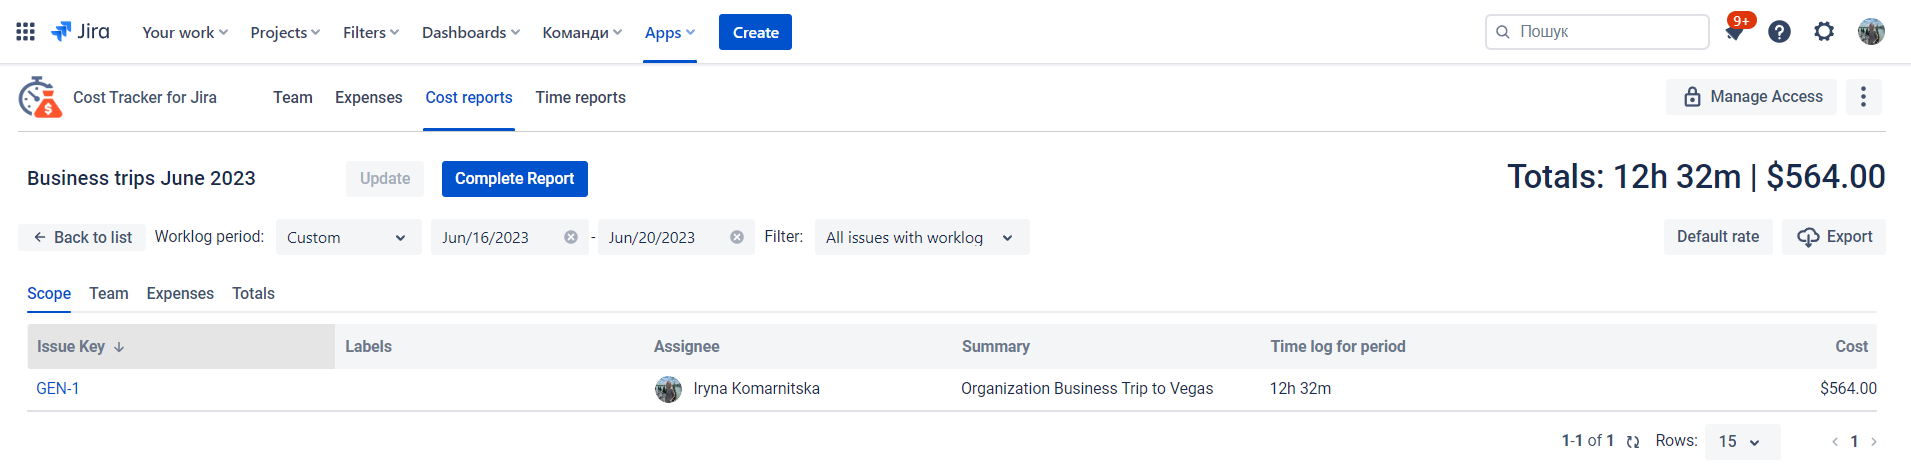Go to the next page arrow
The height and width of the screenshot is (474, 1911).
(1874, 442)
